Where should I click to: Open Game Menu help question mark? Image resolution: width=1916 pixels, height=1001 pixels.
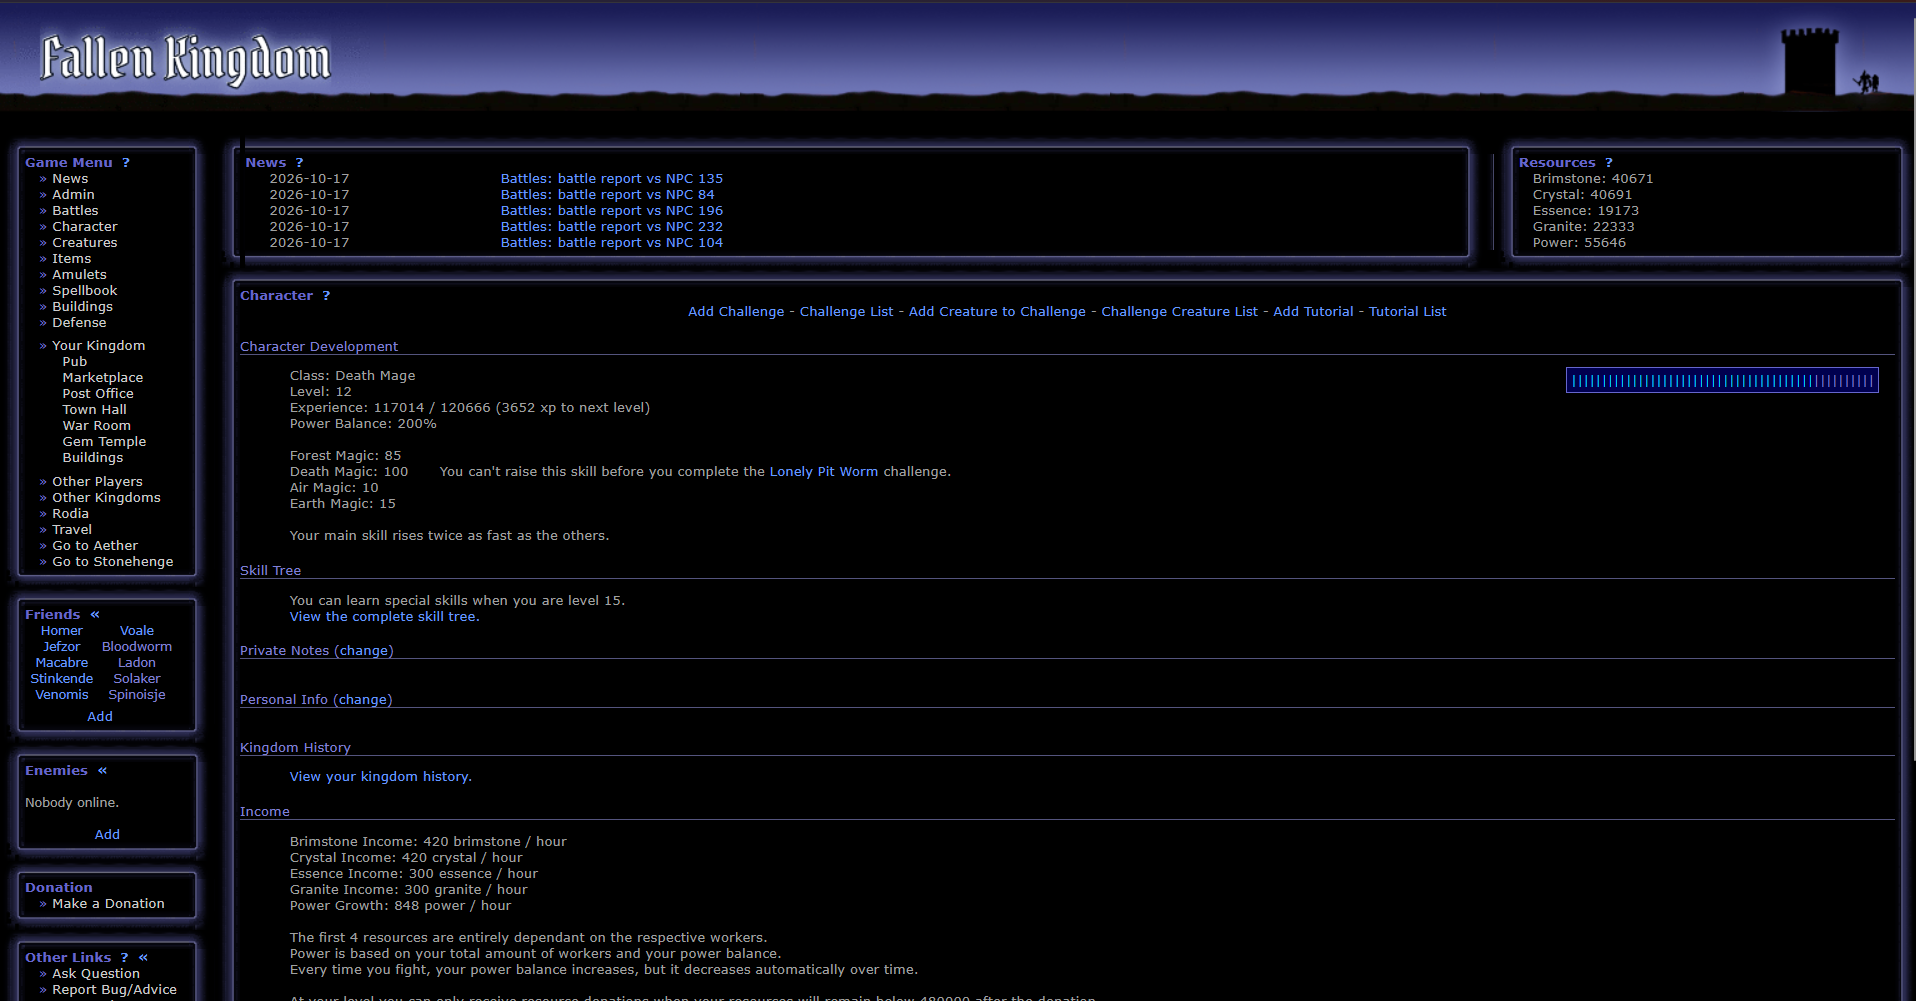[x=126, y=163]
